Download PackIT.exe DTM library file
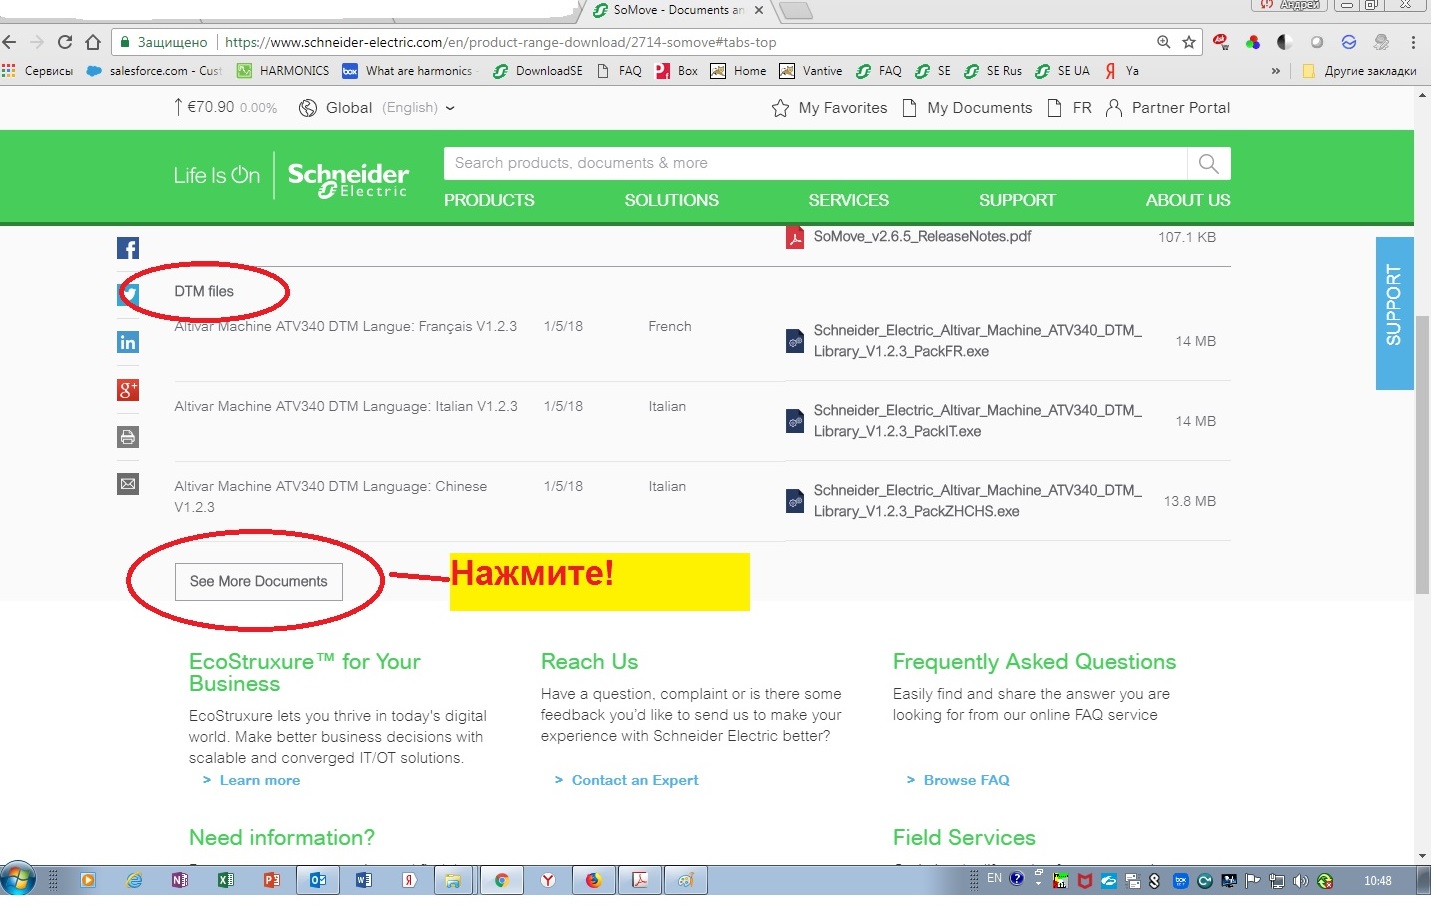Viewport: 1437px width, 905px height. pyautogui.click(x=977, y=421)
